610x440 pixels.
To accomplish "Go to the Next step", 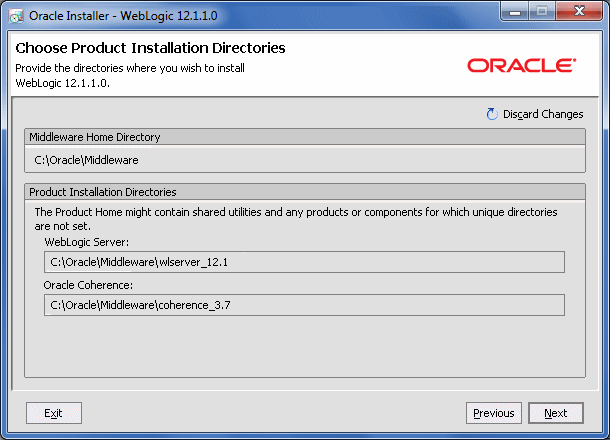I will point(556,413).
